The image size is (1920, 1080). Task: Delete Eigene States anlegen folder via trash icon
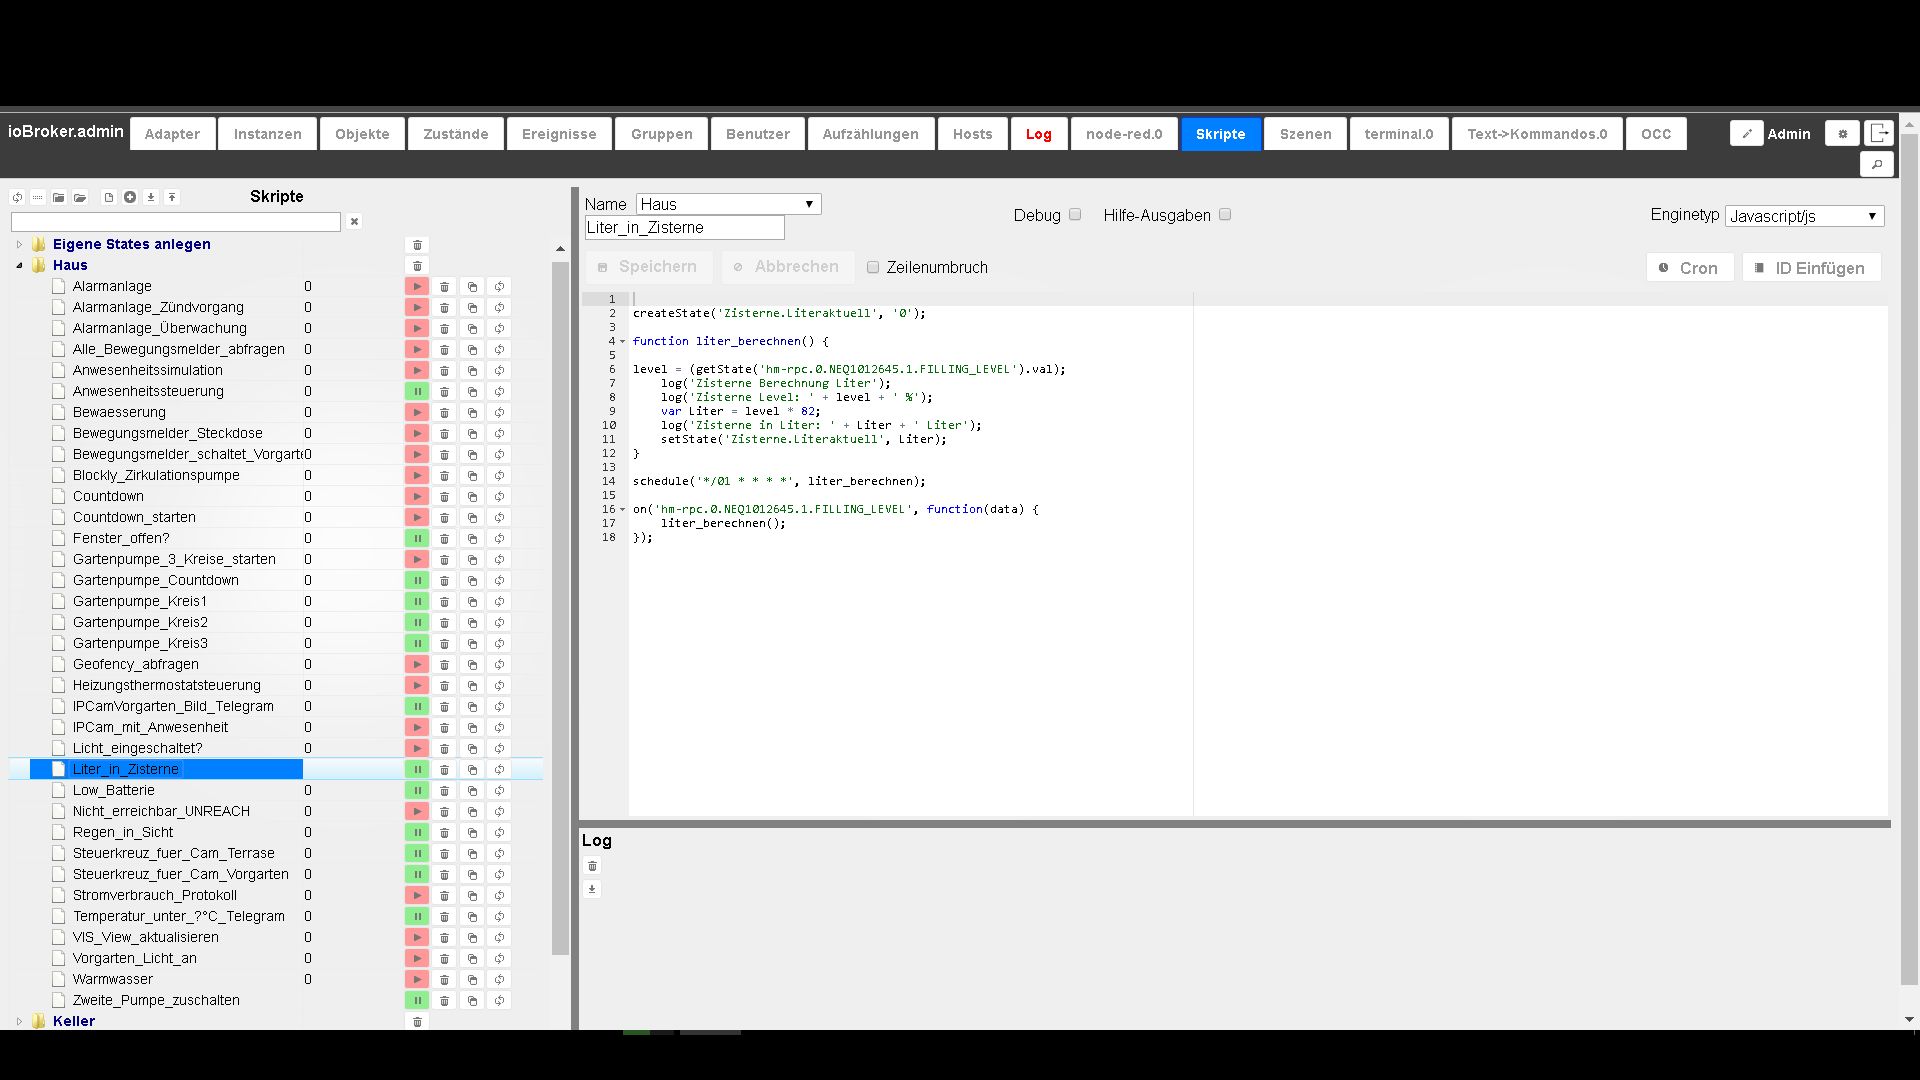[418, 245]
